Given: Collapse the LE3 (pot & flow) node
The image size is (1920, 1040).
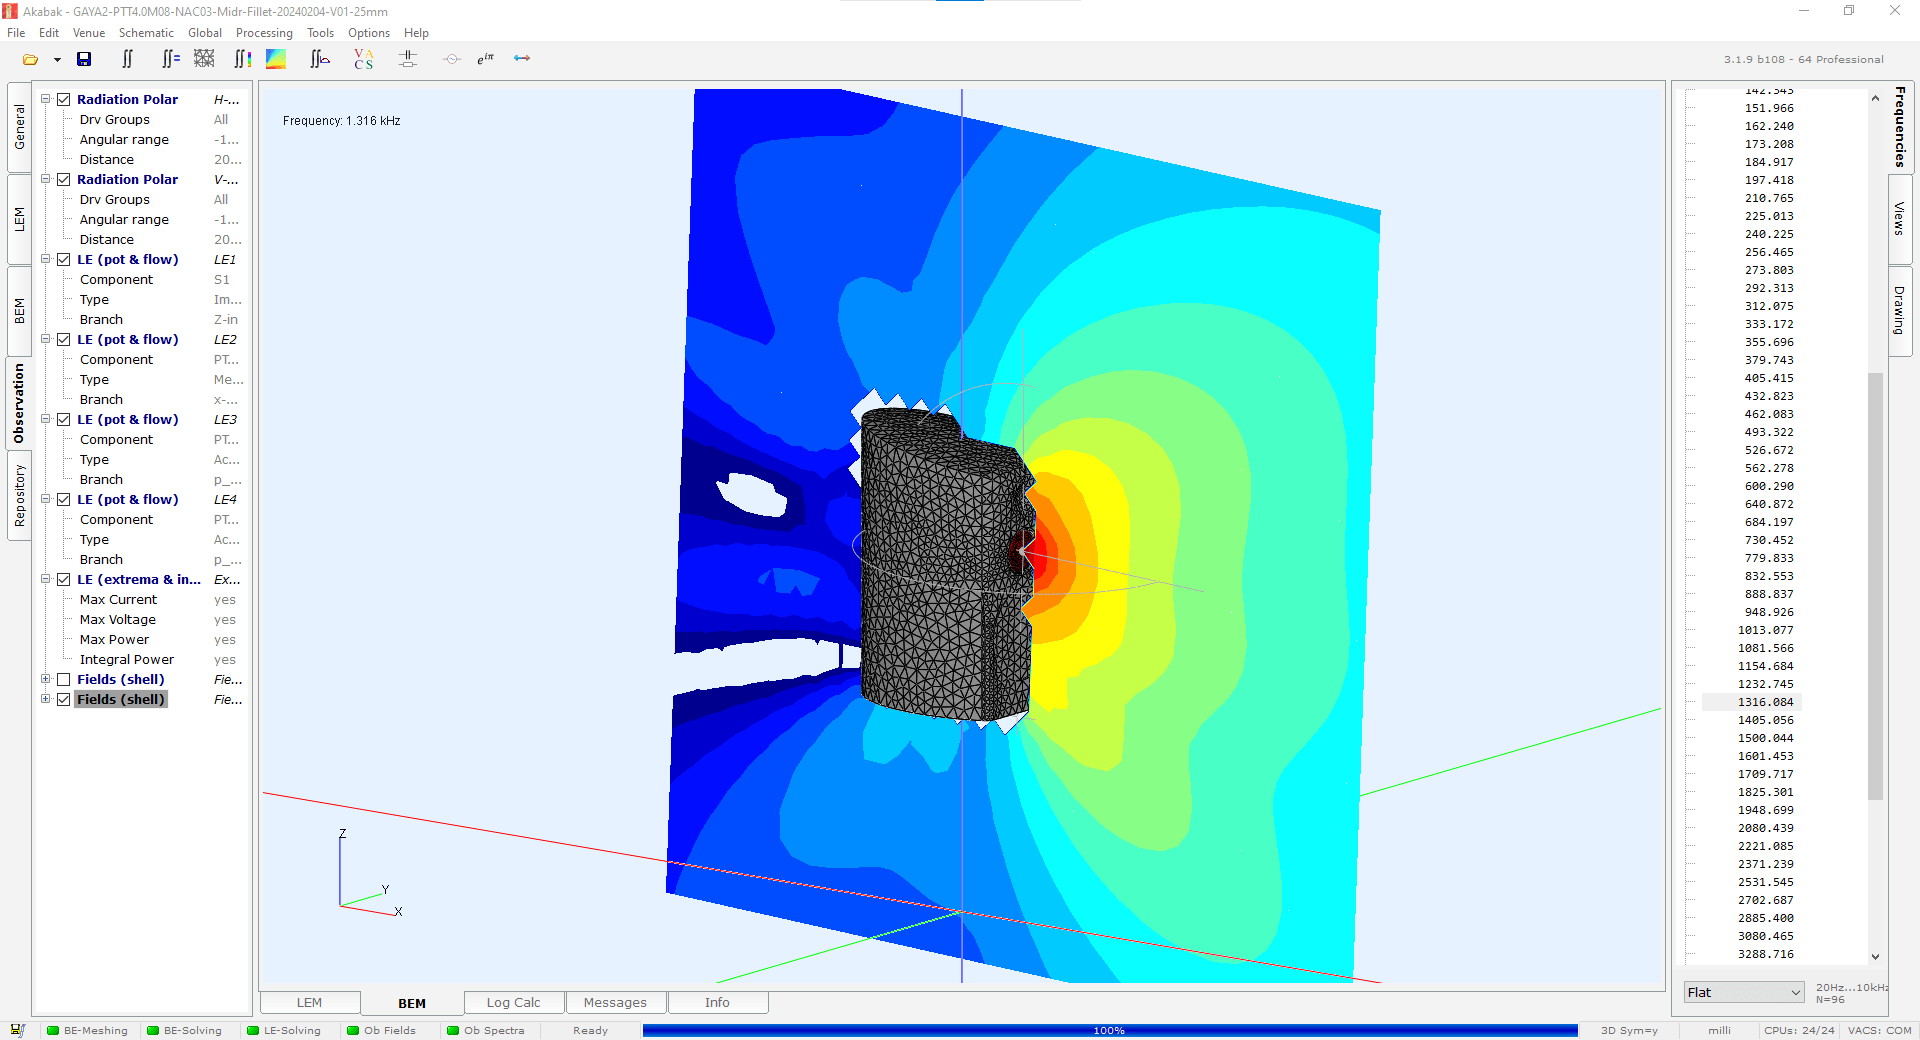Looking at the screenshot, I should click(45, 419).
